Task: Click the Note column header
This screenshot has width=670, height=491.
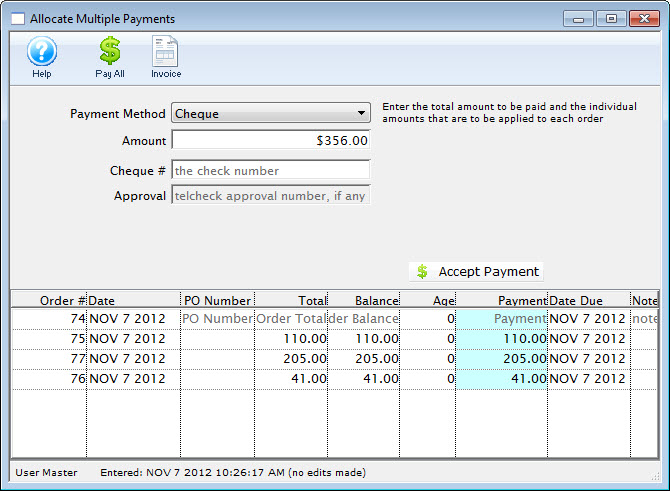Action: [644, 300]
